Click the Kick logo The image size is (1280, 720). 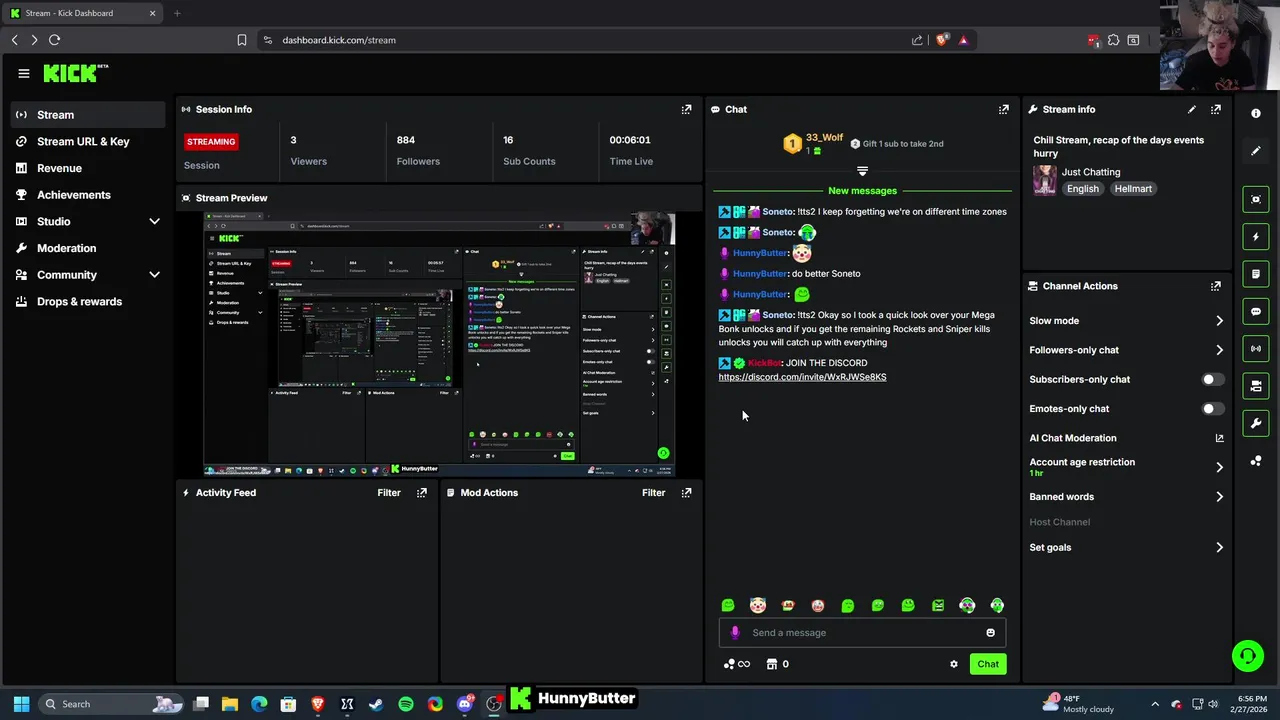[76, 73]
